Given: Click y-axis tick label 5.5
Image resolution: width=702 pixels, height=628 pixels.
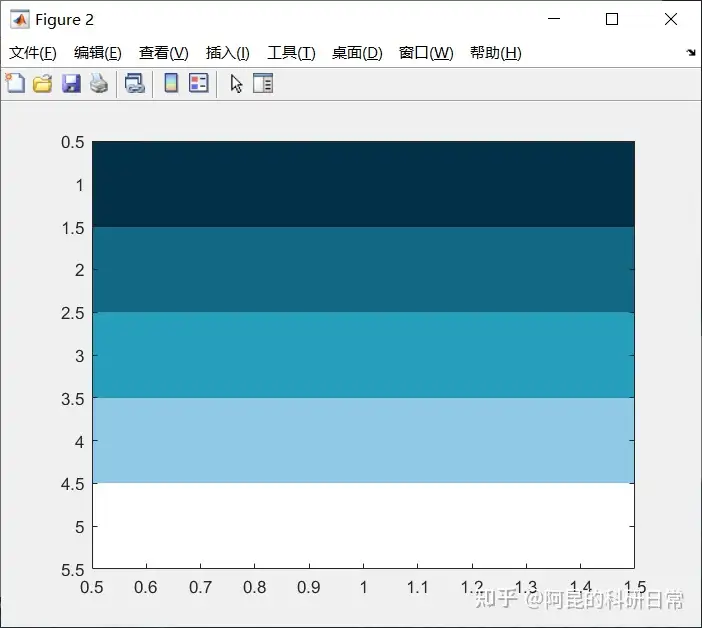Looking at the screenshot, I should pyautogui.click(x=73, y=570).
